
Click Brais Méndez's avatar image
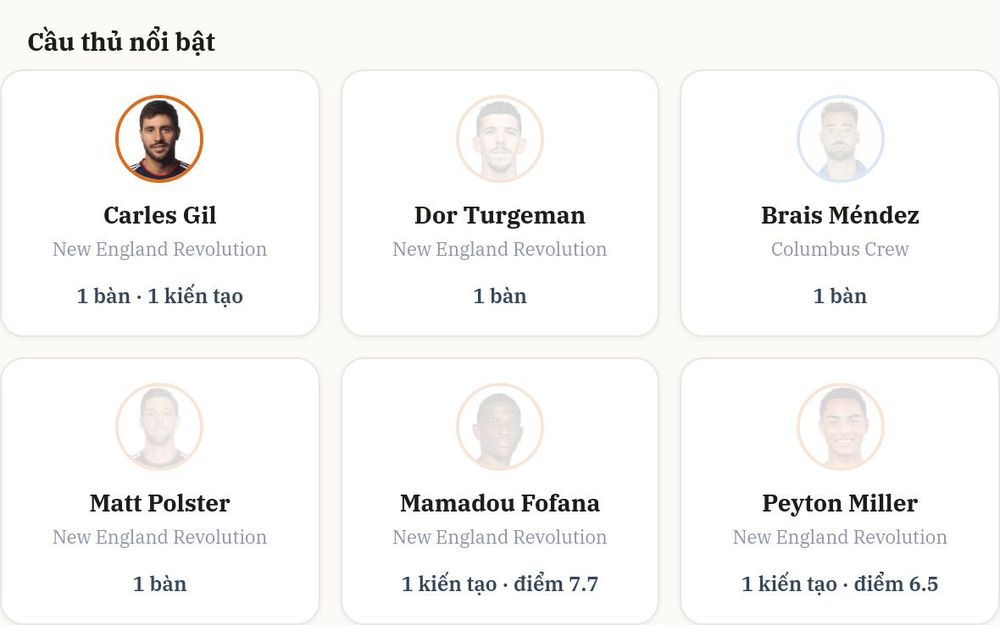[840, 139]
